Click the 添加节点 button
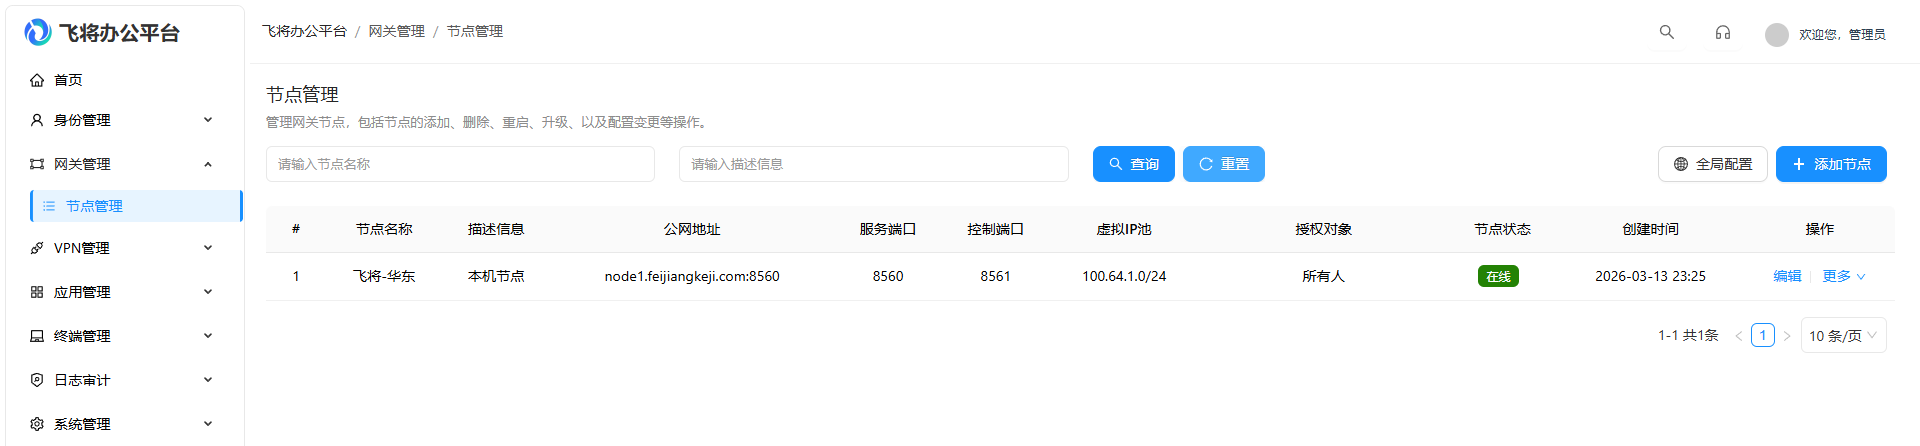Image resolution: width=1920 pixels, height=446 pixels. [1830, 164]
